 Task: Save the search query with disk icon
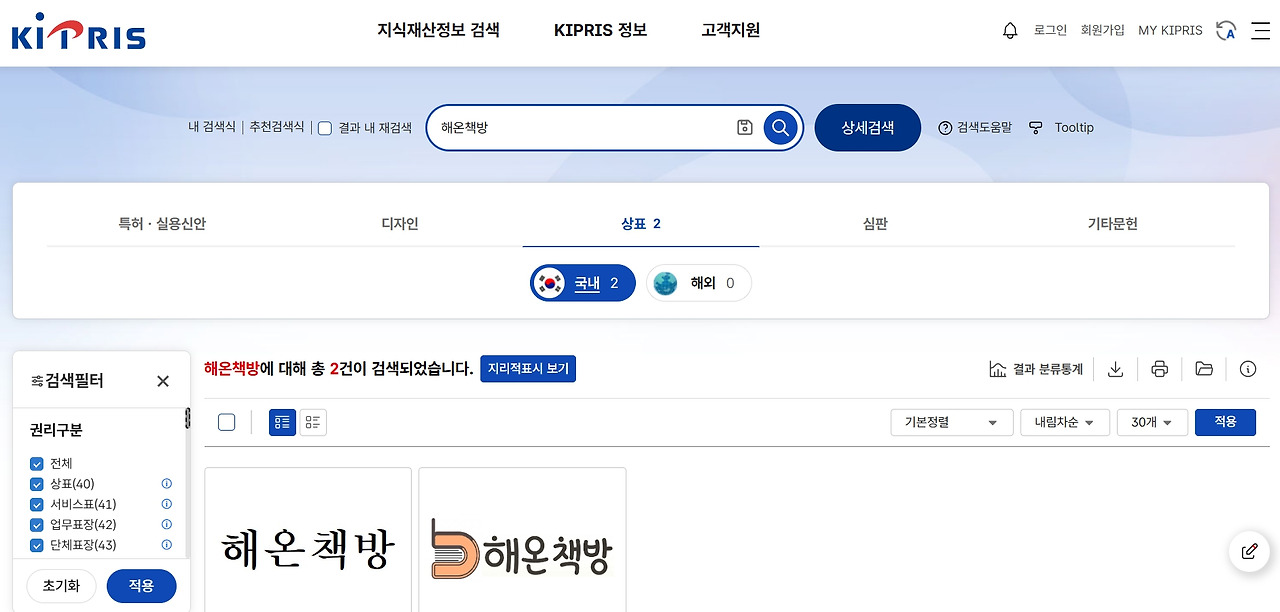(x=744, y=128)
